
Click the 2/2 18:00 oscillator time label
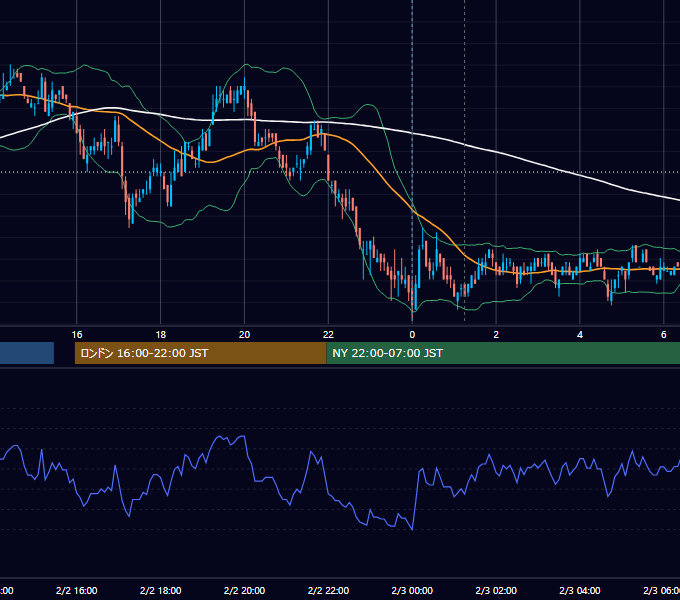(160, 590)
